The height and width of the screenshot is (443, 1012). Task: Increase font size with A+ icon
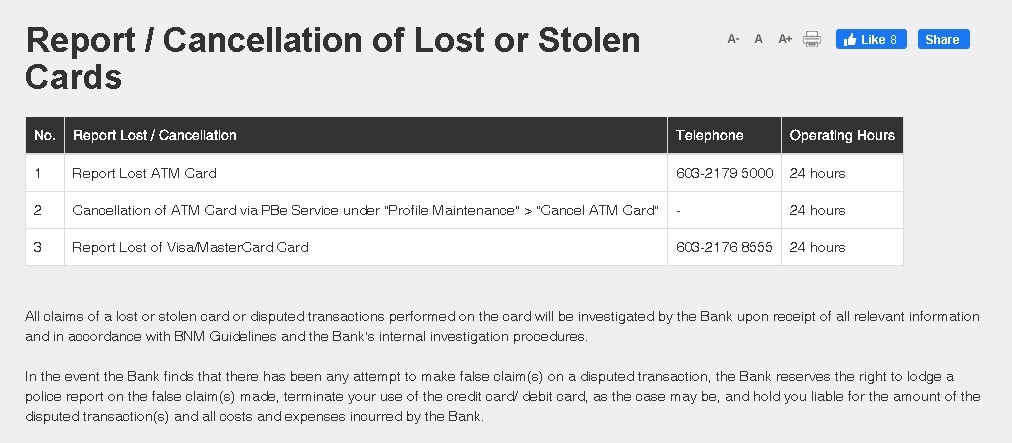785,39
